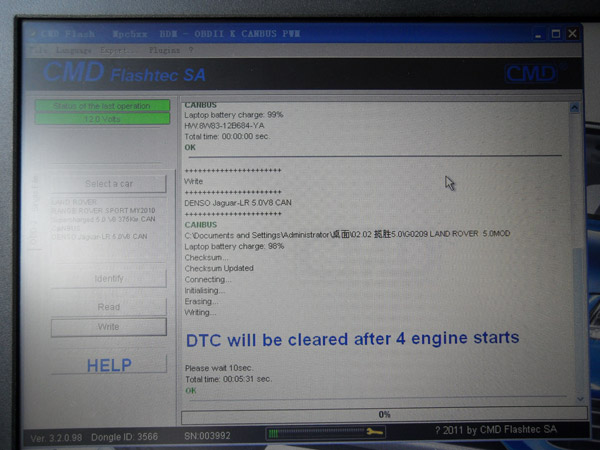Image resolution: width=600 pixels, height=450 pixels.
Task: Close the CMD Flash window
Action: coord(572,34)
